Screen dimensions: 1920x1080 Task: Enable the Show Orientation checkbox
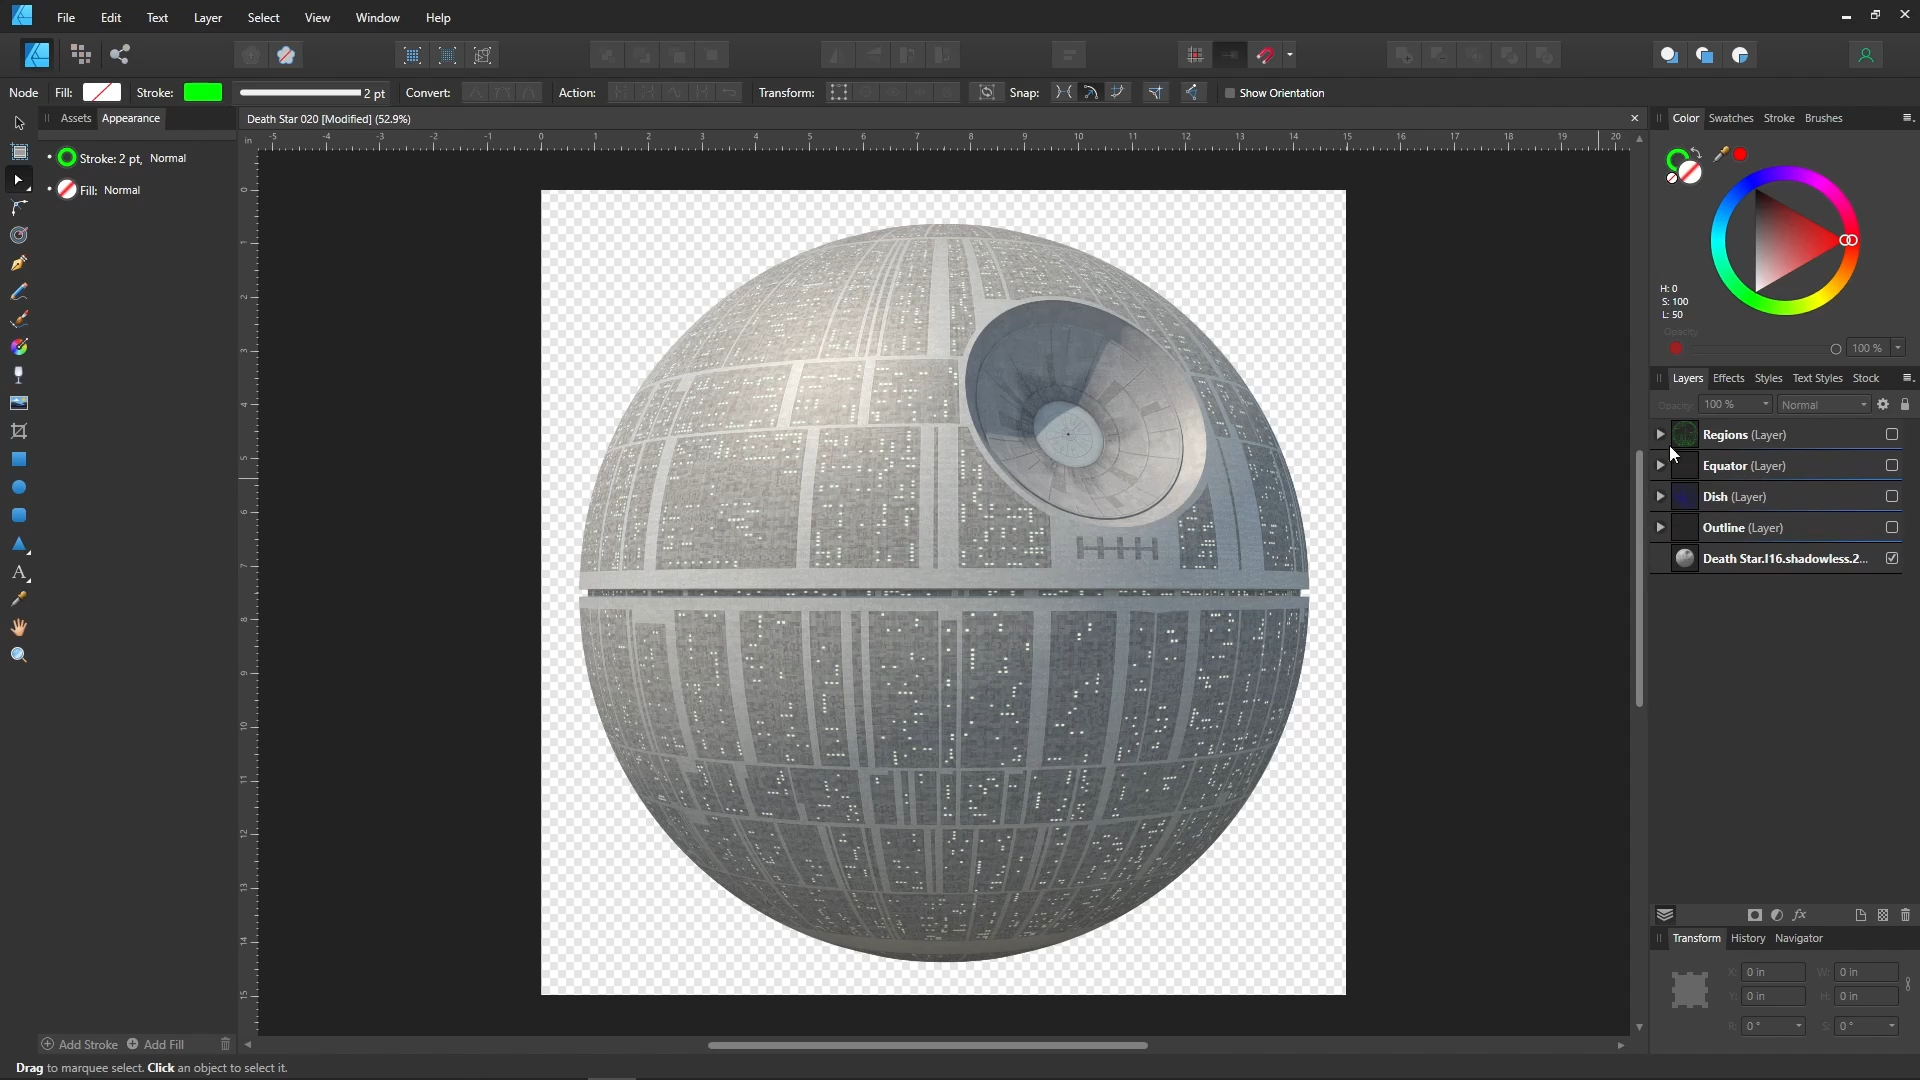click(x=1230, y=93)
